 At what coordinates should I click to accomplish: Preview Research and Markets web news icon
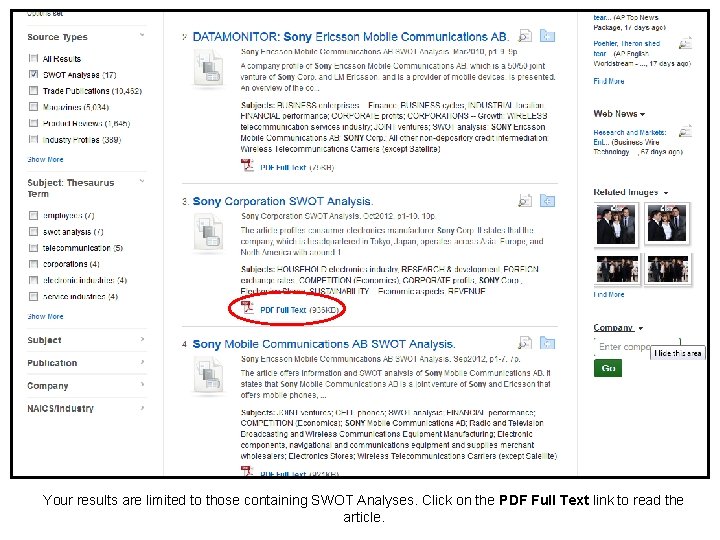(685, 132)
